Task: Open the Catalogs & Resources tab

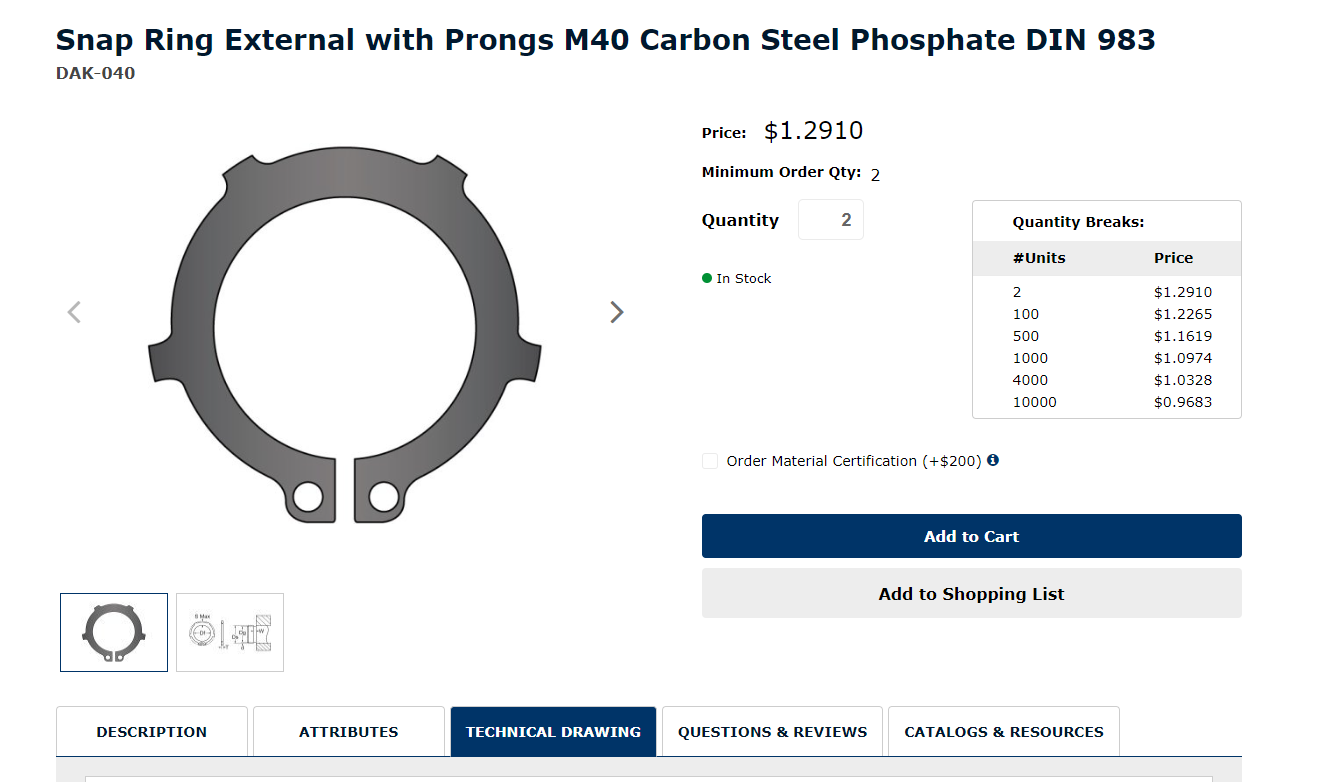Action: point(1004,732)
